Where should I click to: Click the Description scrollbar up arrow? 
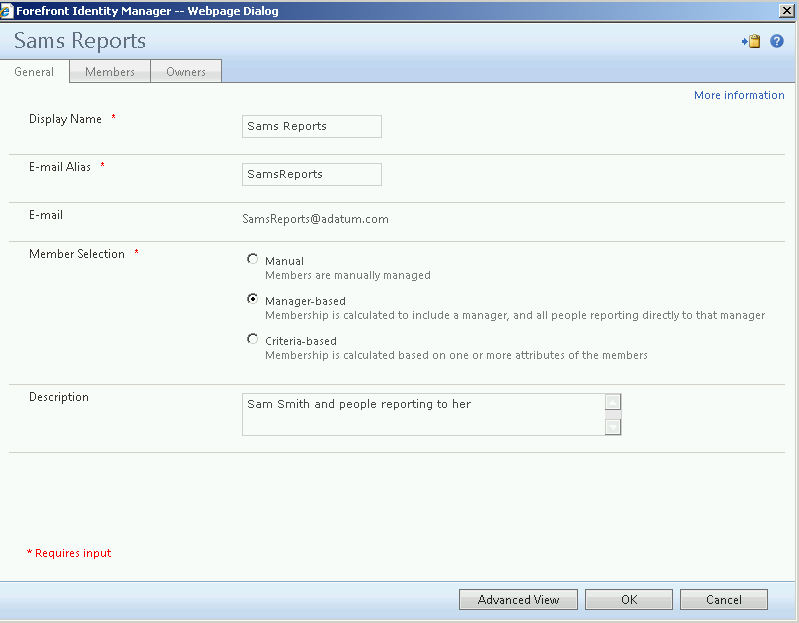[x=613, y=402]
